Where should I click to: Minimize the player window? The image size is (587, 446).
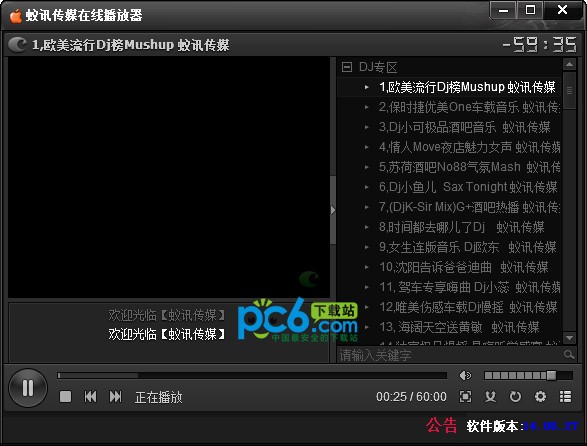coord(504,10)
